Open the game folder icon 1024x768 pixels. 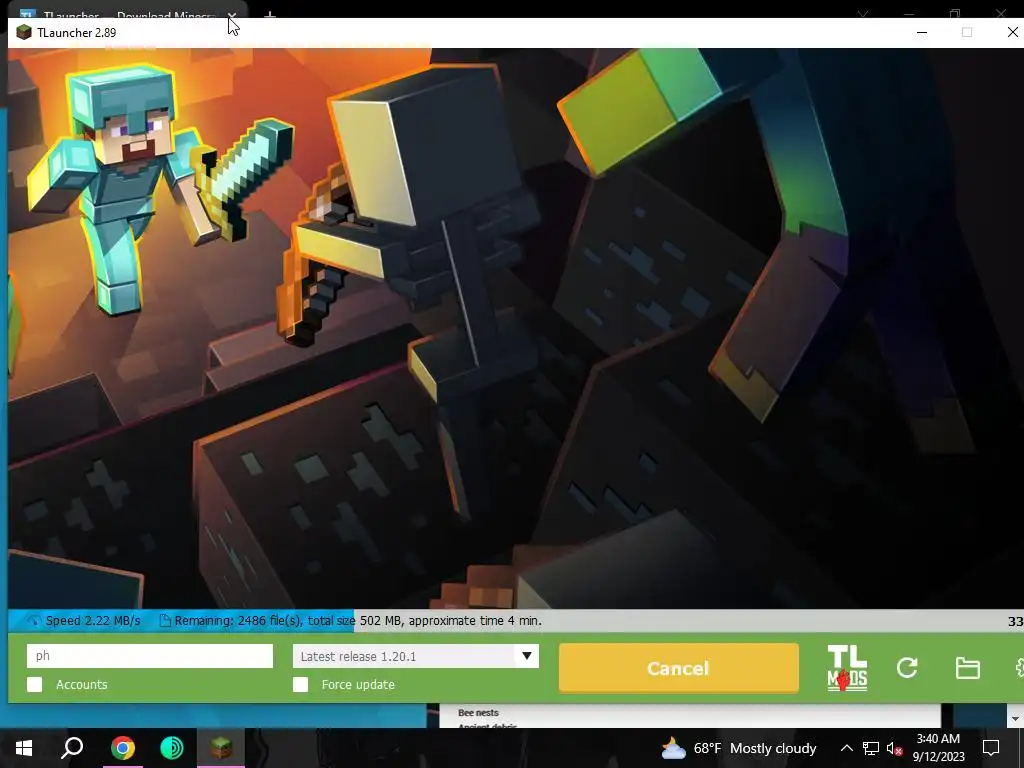pos(967,668)
